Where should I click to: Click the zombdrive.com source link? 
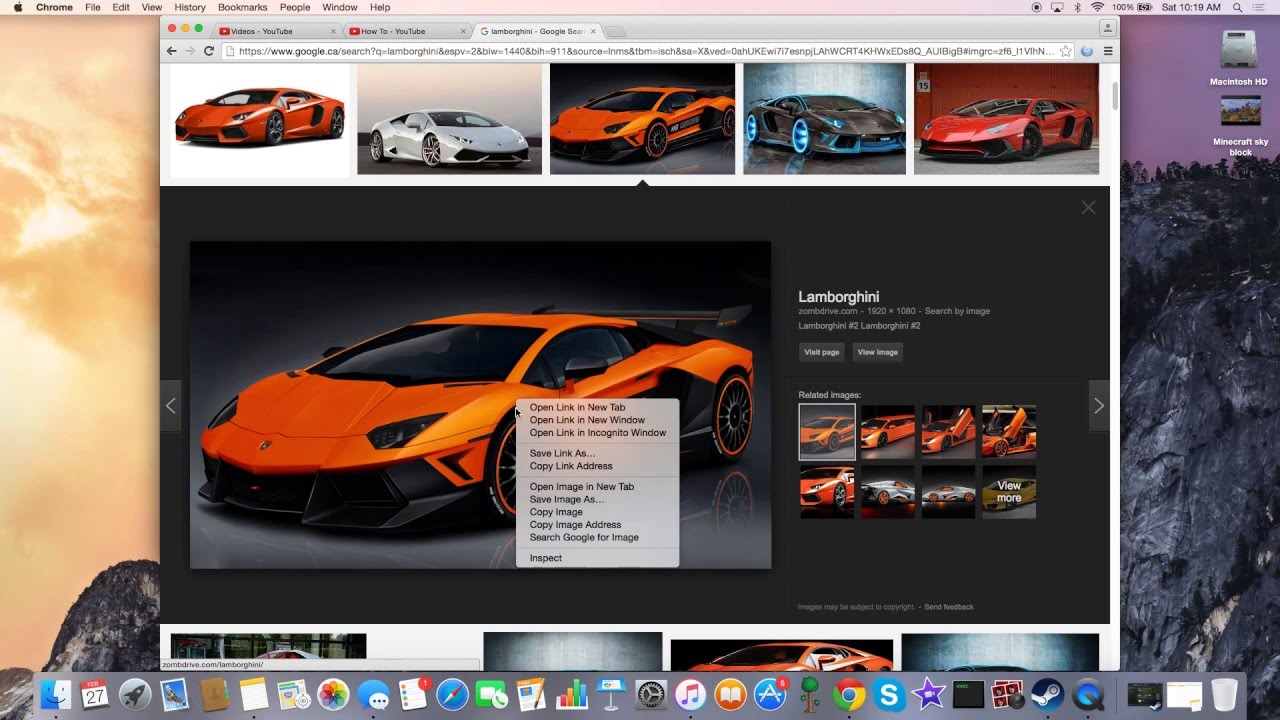tap(828, 311)
